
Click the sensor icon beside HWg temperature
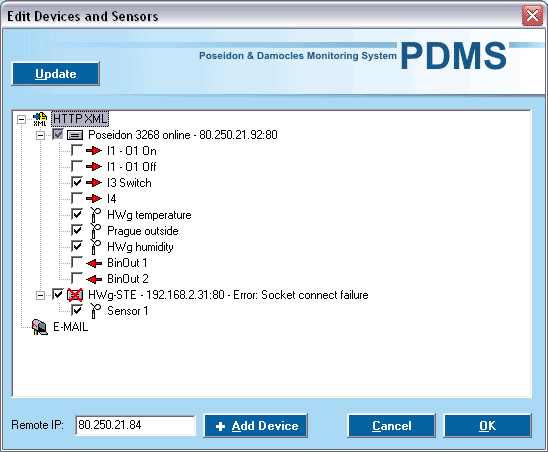tap(95, 215)
